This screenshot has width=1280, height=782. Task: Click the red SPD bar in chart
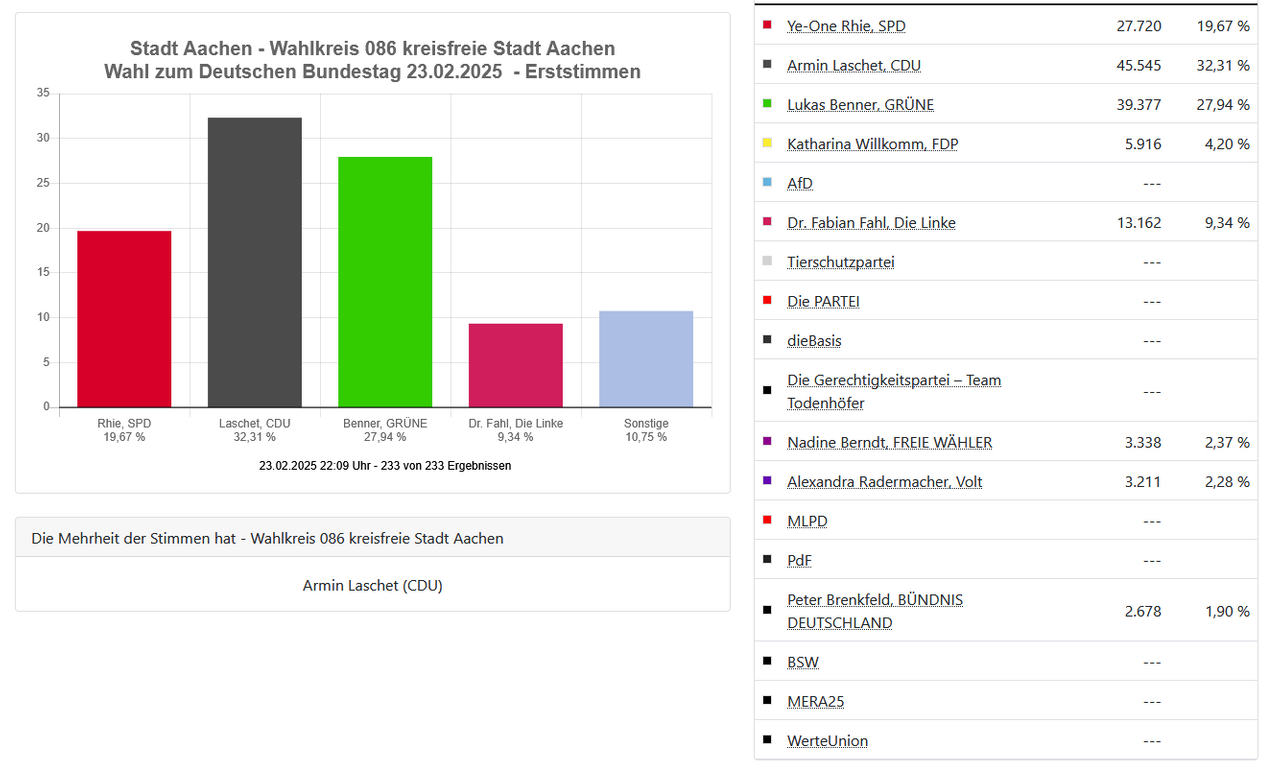[x=124, y=319]
